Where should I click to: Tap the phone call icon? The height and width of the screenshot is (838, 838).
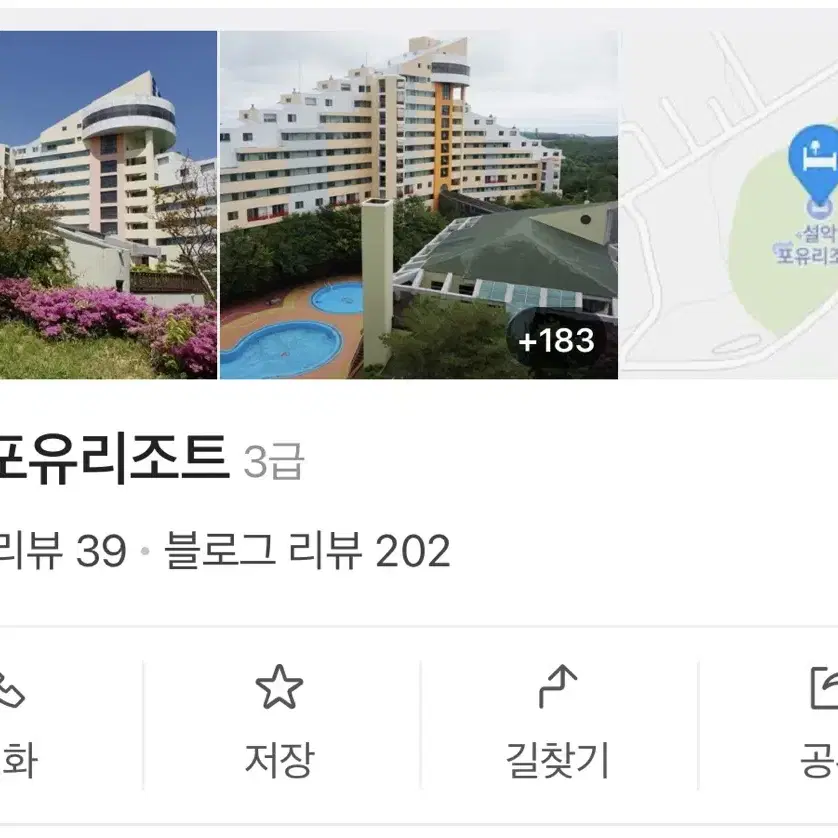(x=11, y=689)
